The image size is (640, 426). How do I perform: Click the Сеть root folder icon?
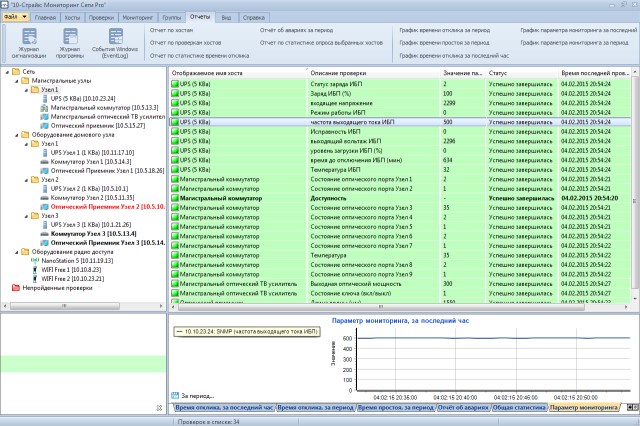pyautogui.click(x=16, y=71)
